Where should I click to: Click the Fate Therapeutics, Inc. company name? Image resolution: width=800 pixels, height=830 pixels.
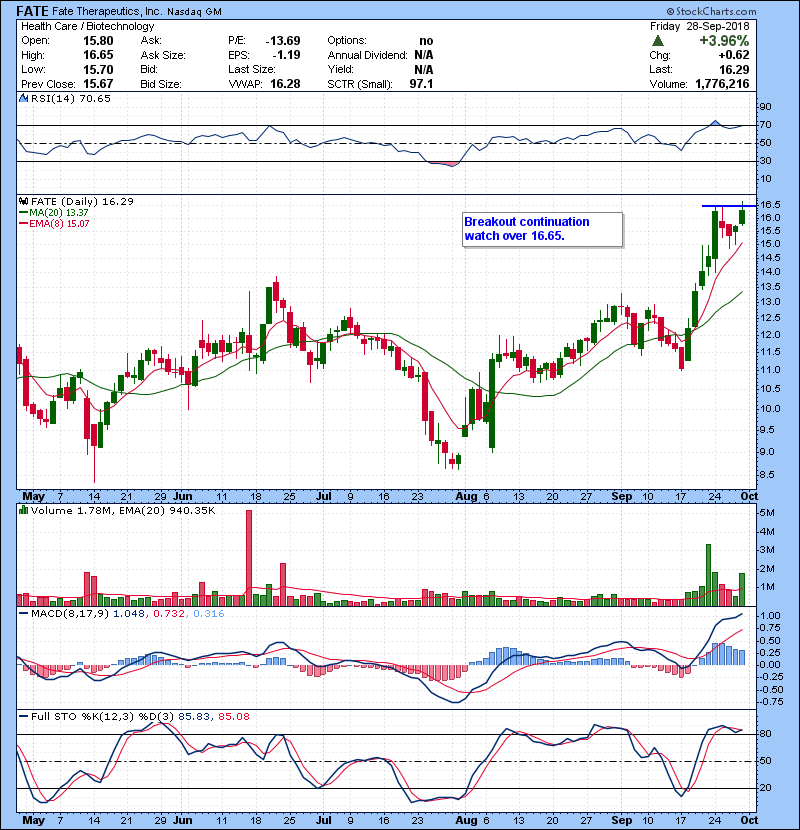pyautogui.click(x=107, y=11)
